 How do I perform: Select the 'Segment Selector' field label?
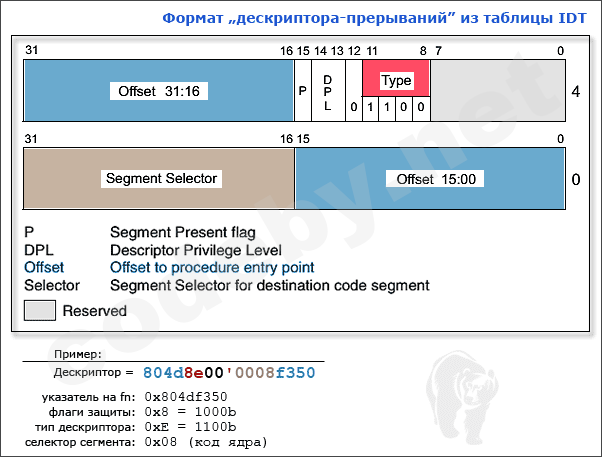tap(161, 179)
